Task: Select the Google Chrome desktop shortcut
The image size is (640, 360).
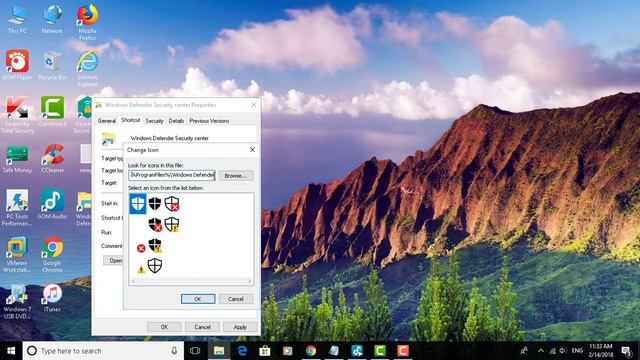Action: point(52,255)
